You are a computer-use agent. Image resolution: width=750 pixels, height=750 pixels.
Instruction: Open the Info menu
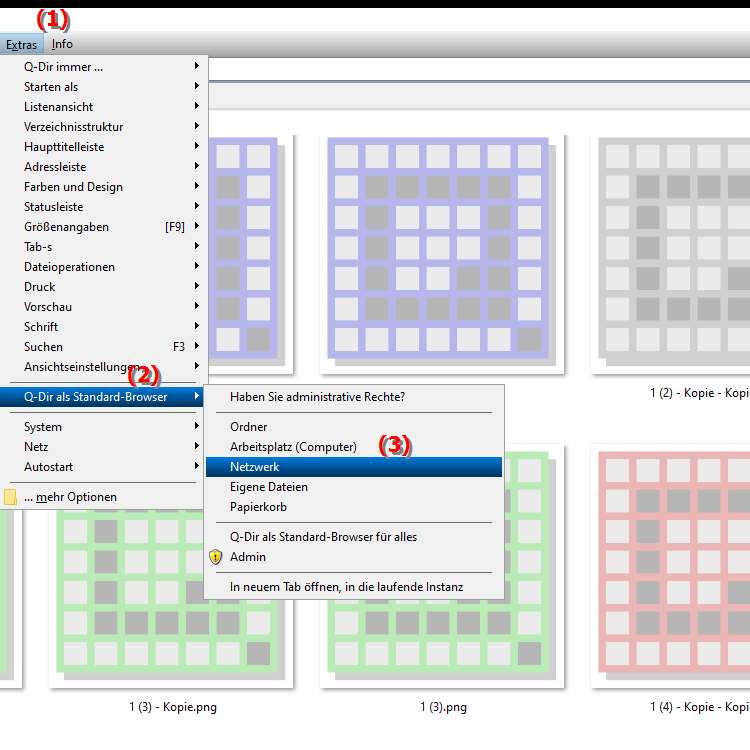point(62,44)
